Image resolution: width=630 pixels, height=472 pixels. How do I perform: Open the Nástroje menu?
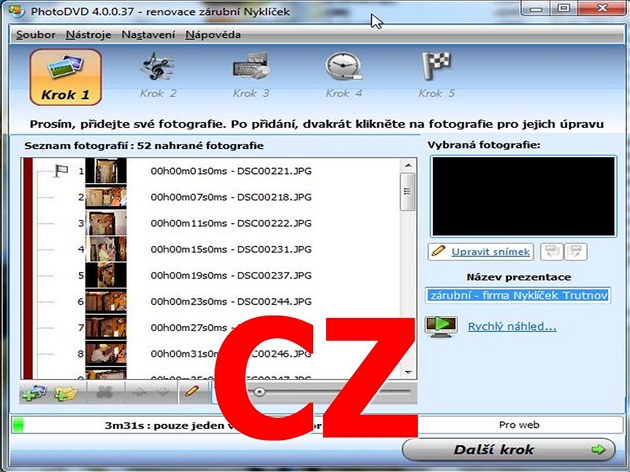88,35
